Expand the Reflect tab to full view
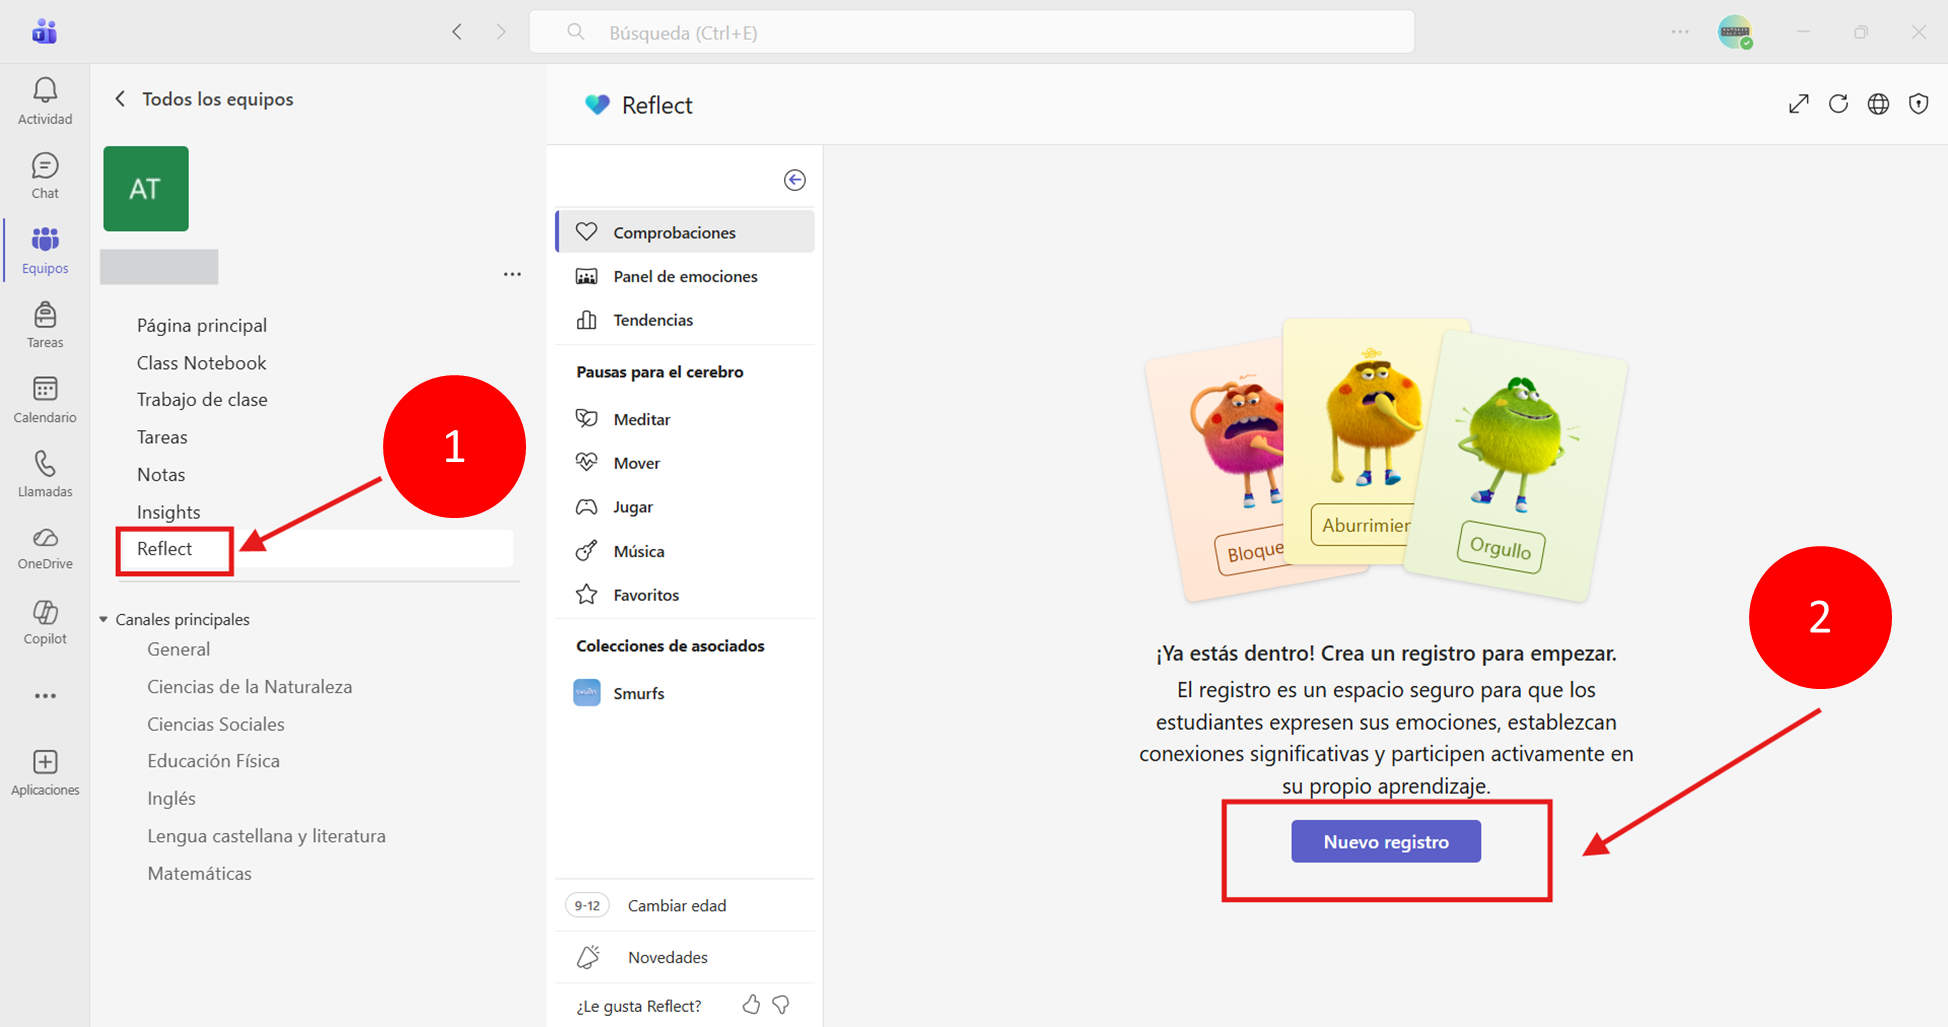 [1799, 104]
